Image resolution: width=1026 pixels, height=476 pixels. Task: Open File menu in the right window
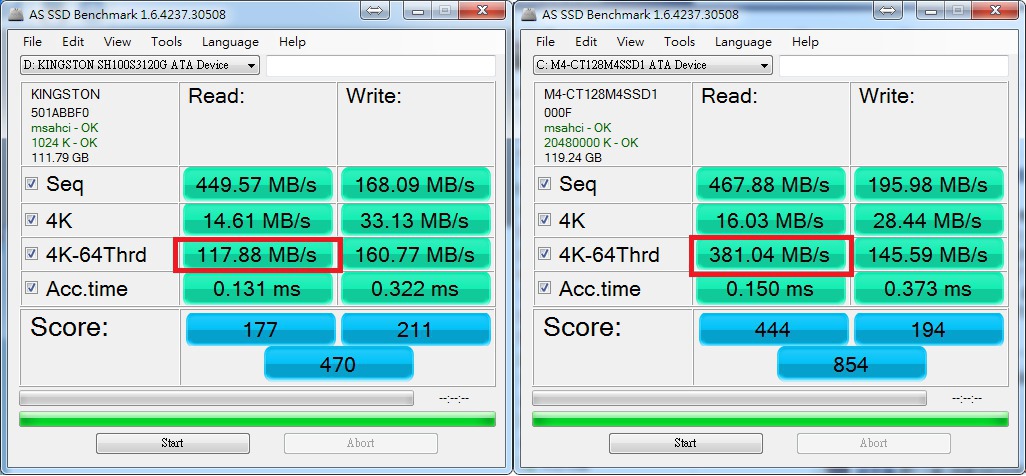[x=545, y=42]
